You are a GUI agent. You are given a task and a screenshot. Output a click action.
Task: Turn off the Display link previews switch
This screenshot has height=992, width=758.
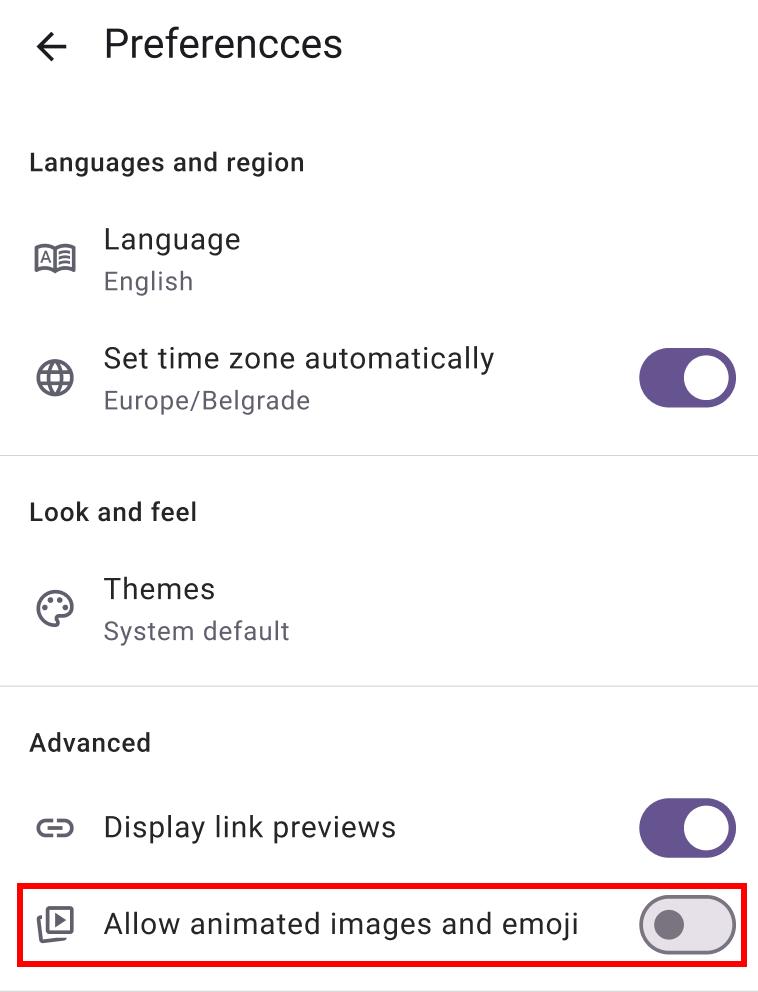[x=687, y=827]
